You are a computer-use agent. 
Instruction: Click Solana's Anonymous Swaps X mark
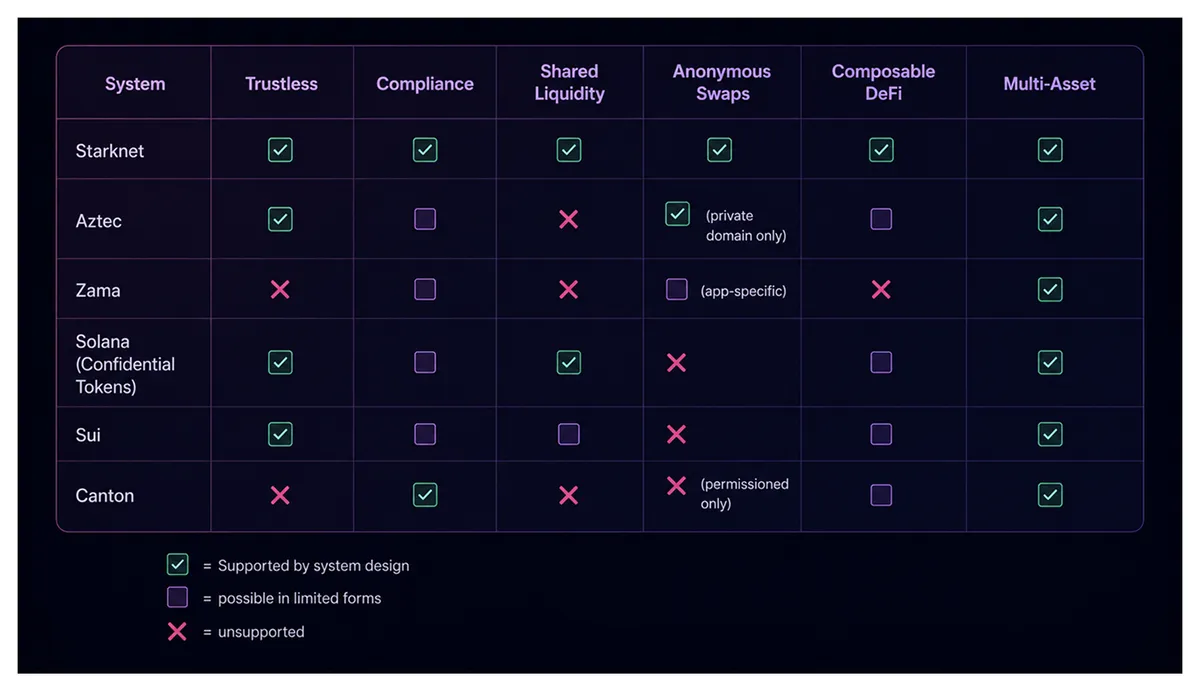[677, 363]
